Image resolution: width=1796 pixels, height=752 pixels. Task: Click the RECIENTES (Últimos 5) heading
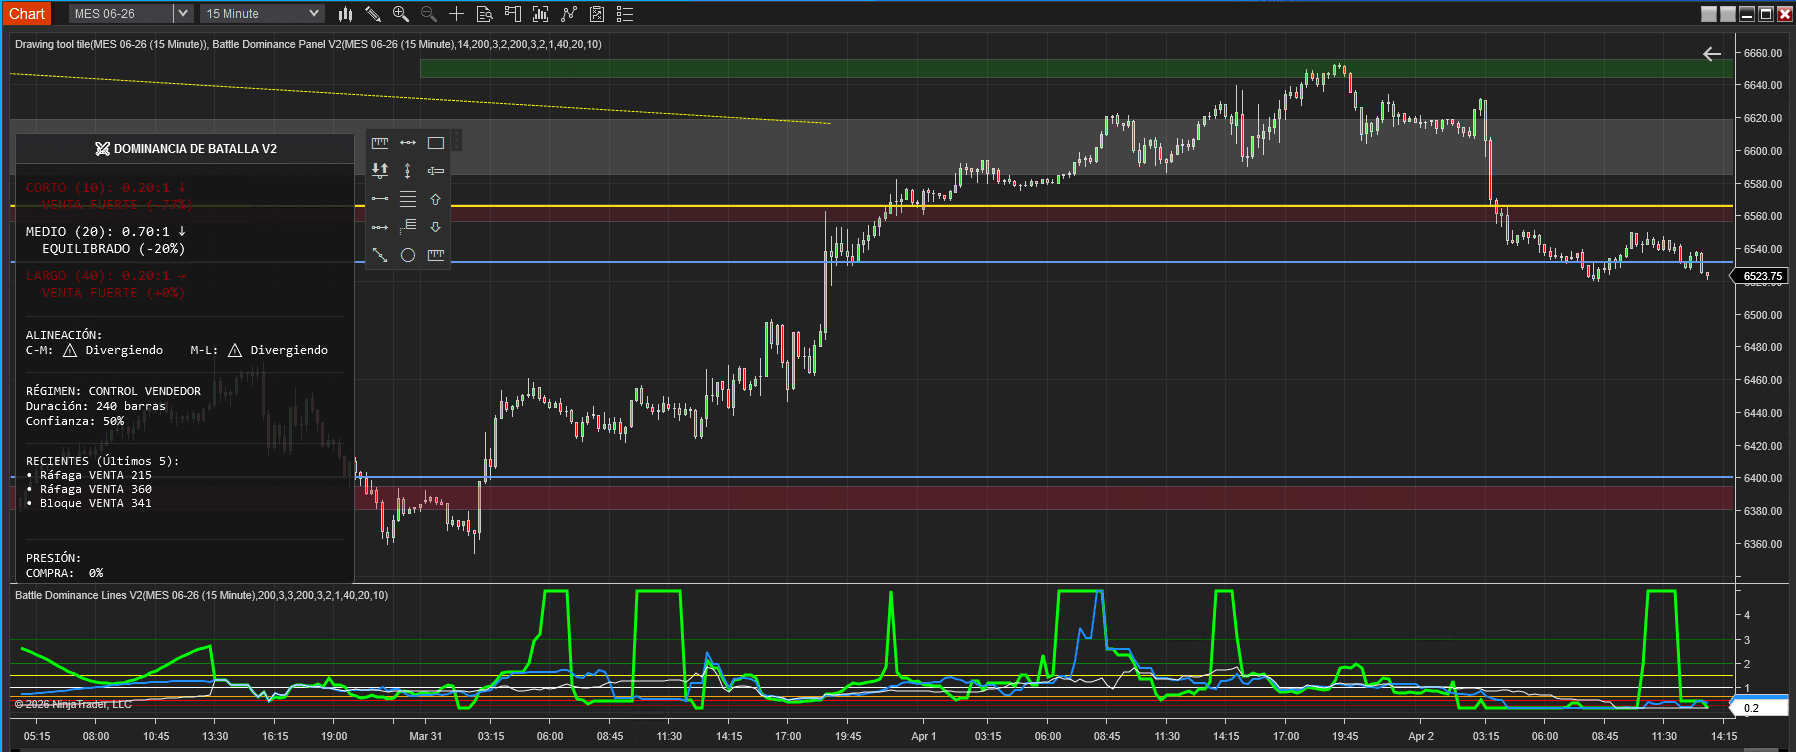[x=102, y=461]
